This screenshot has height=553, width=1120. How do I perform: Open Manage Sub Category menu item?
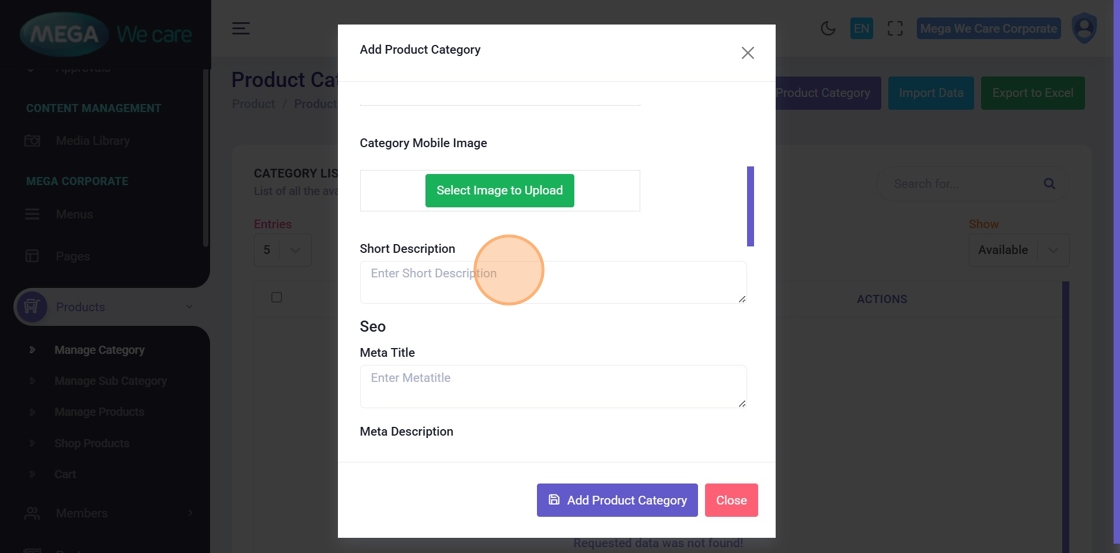point(110,381)
